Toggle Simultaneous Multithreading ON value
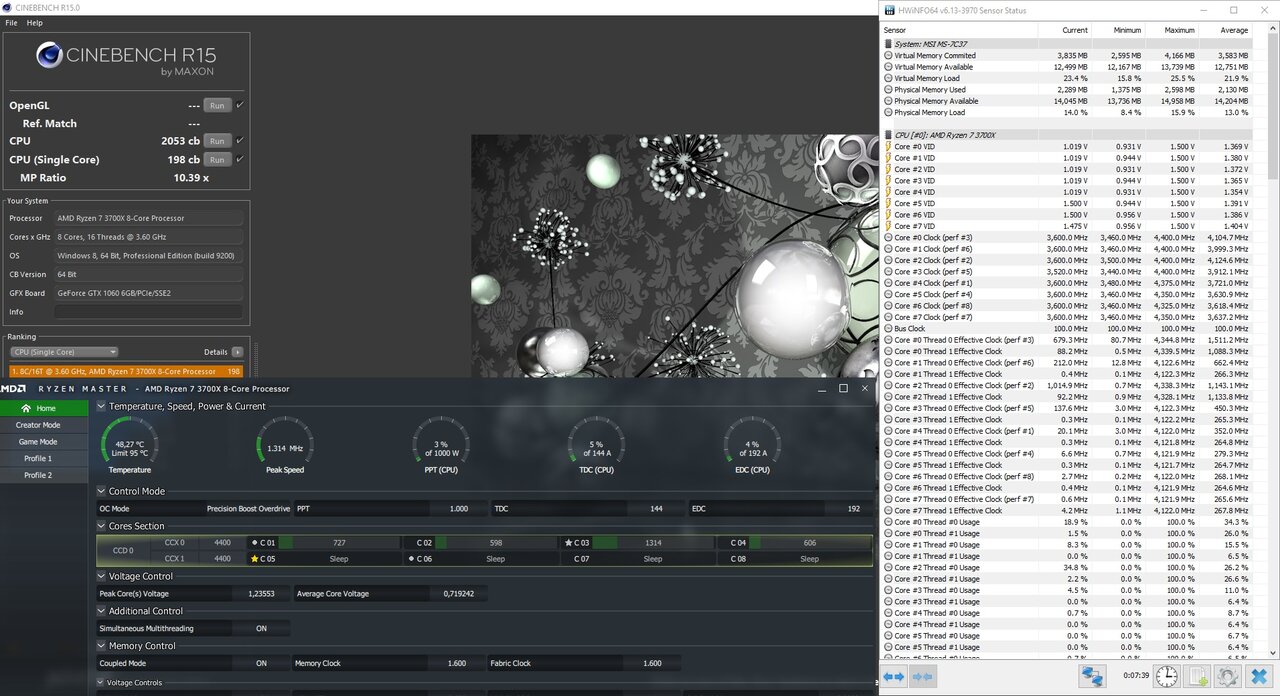This screenshot has height=696, width=1280. [x=261, y=628]
